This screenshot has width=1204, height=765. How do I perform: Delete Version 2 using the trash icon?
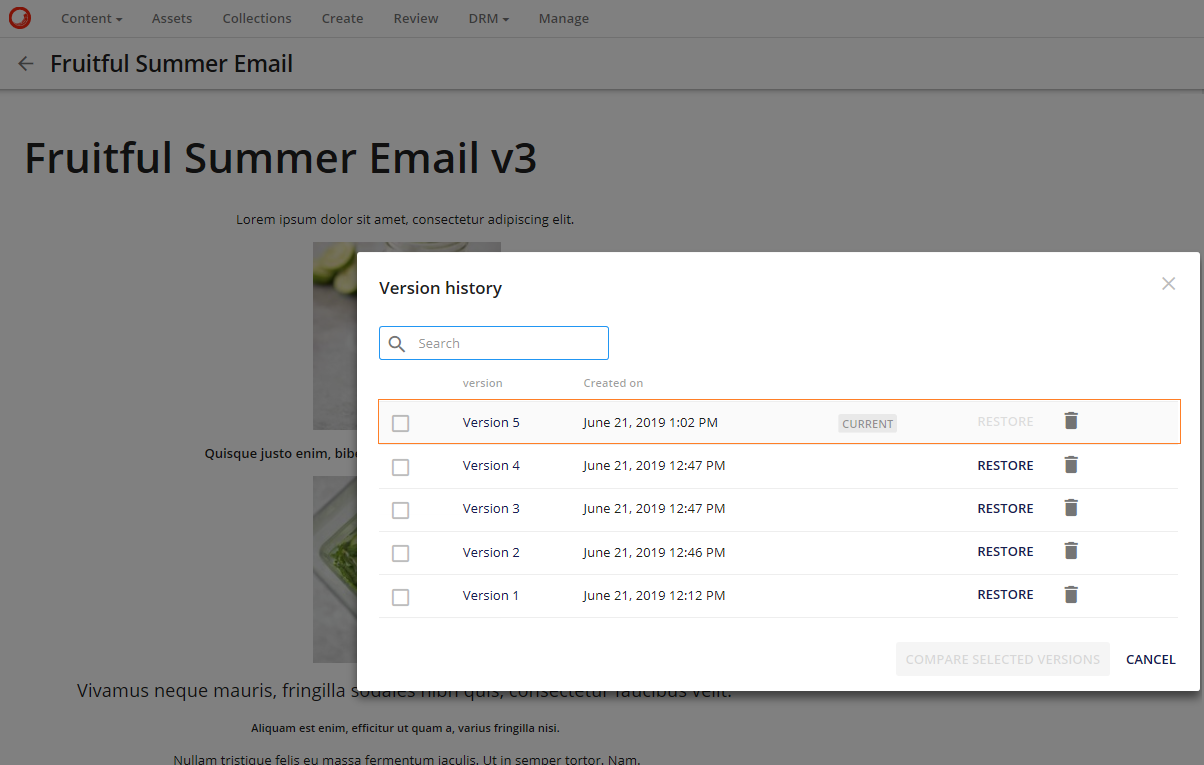click(1070, 551)
